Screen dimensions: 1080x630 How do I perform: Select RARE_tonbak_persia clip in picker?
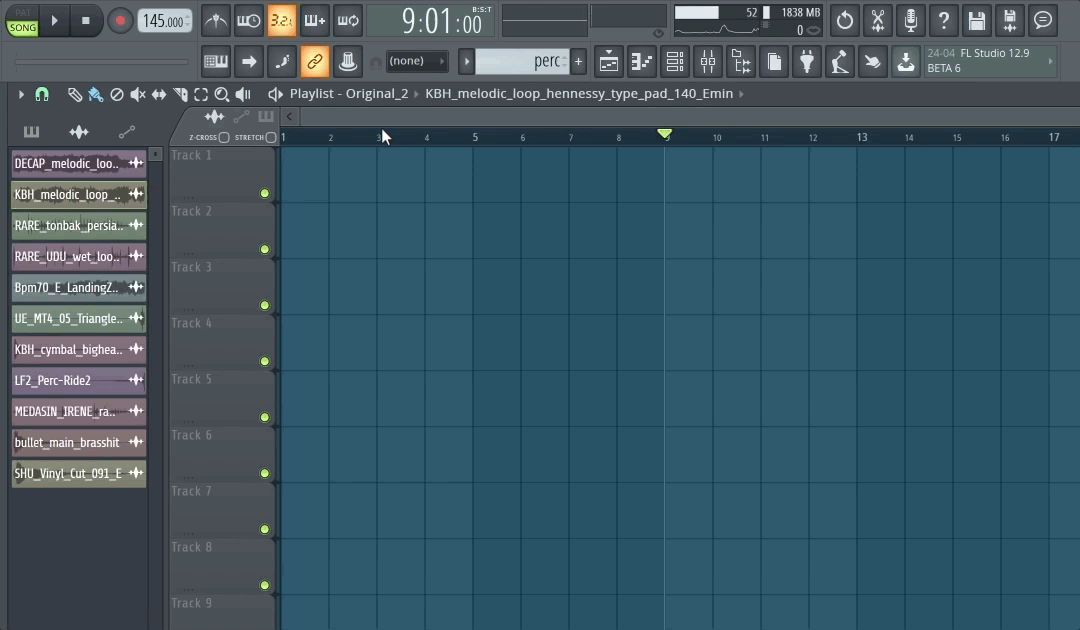click(79, 226)
